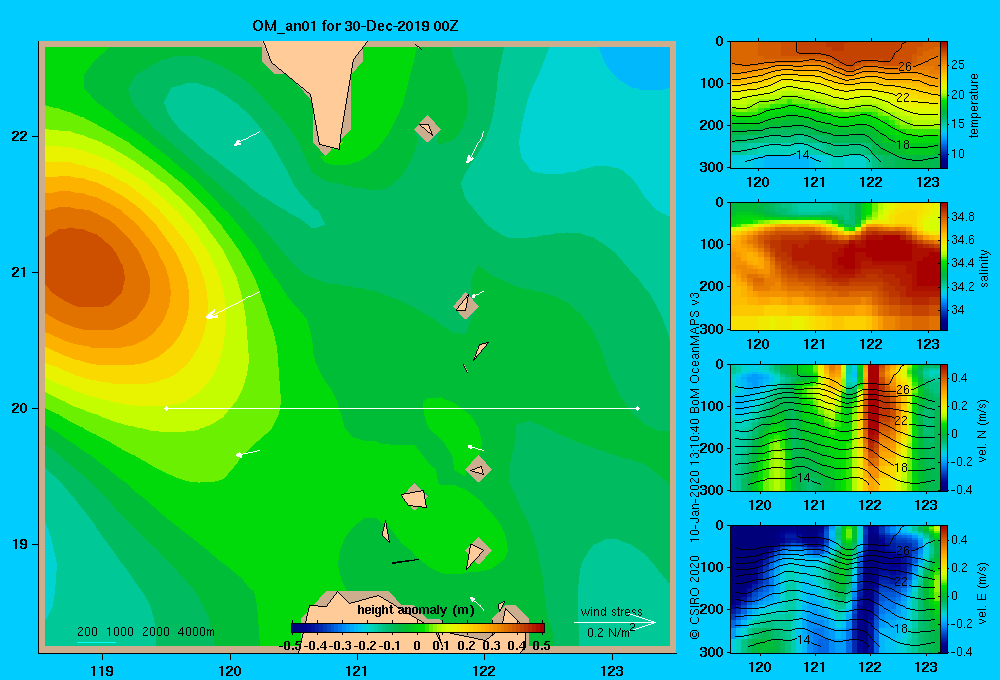Click longitude label 123 under main map
The height and width of the screenshot is (680, 1000).
click(612, 671)
